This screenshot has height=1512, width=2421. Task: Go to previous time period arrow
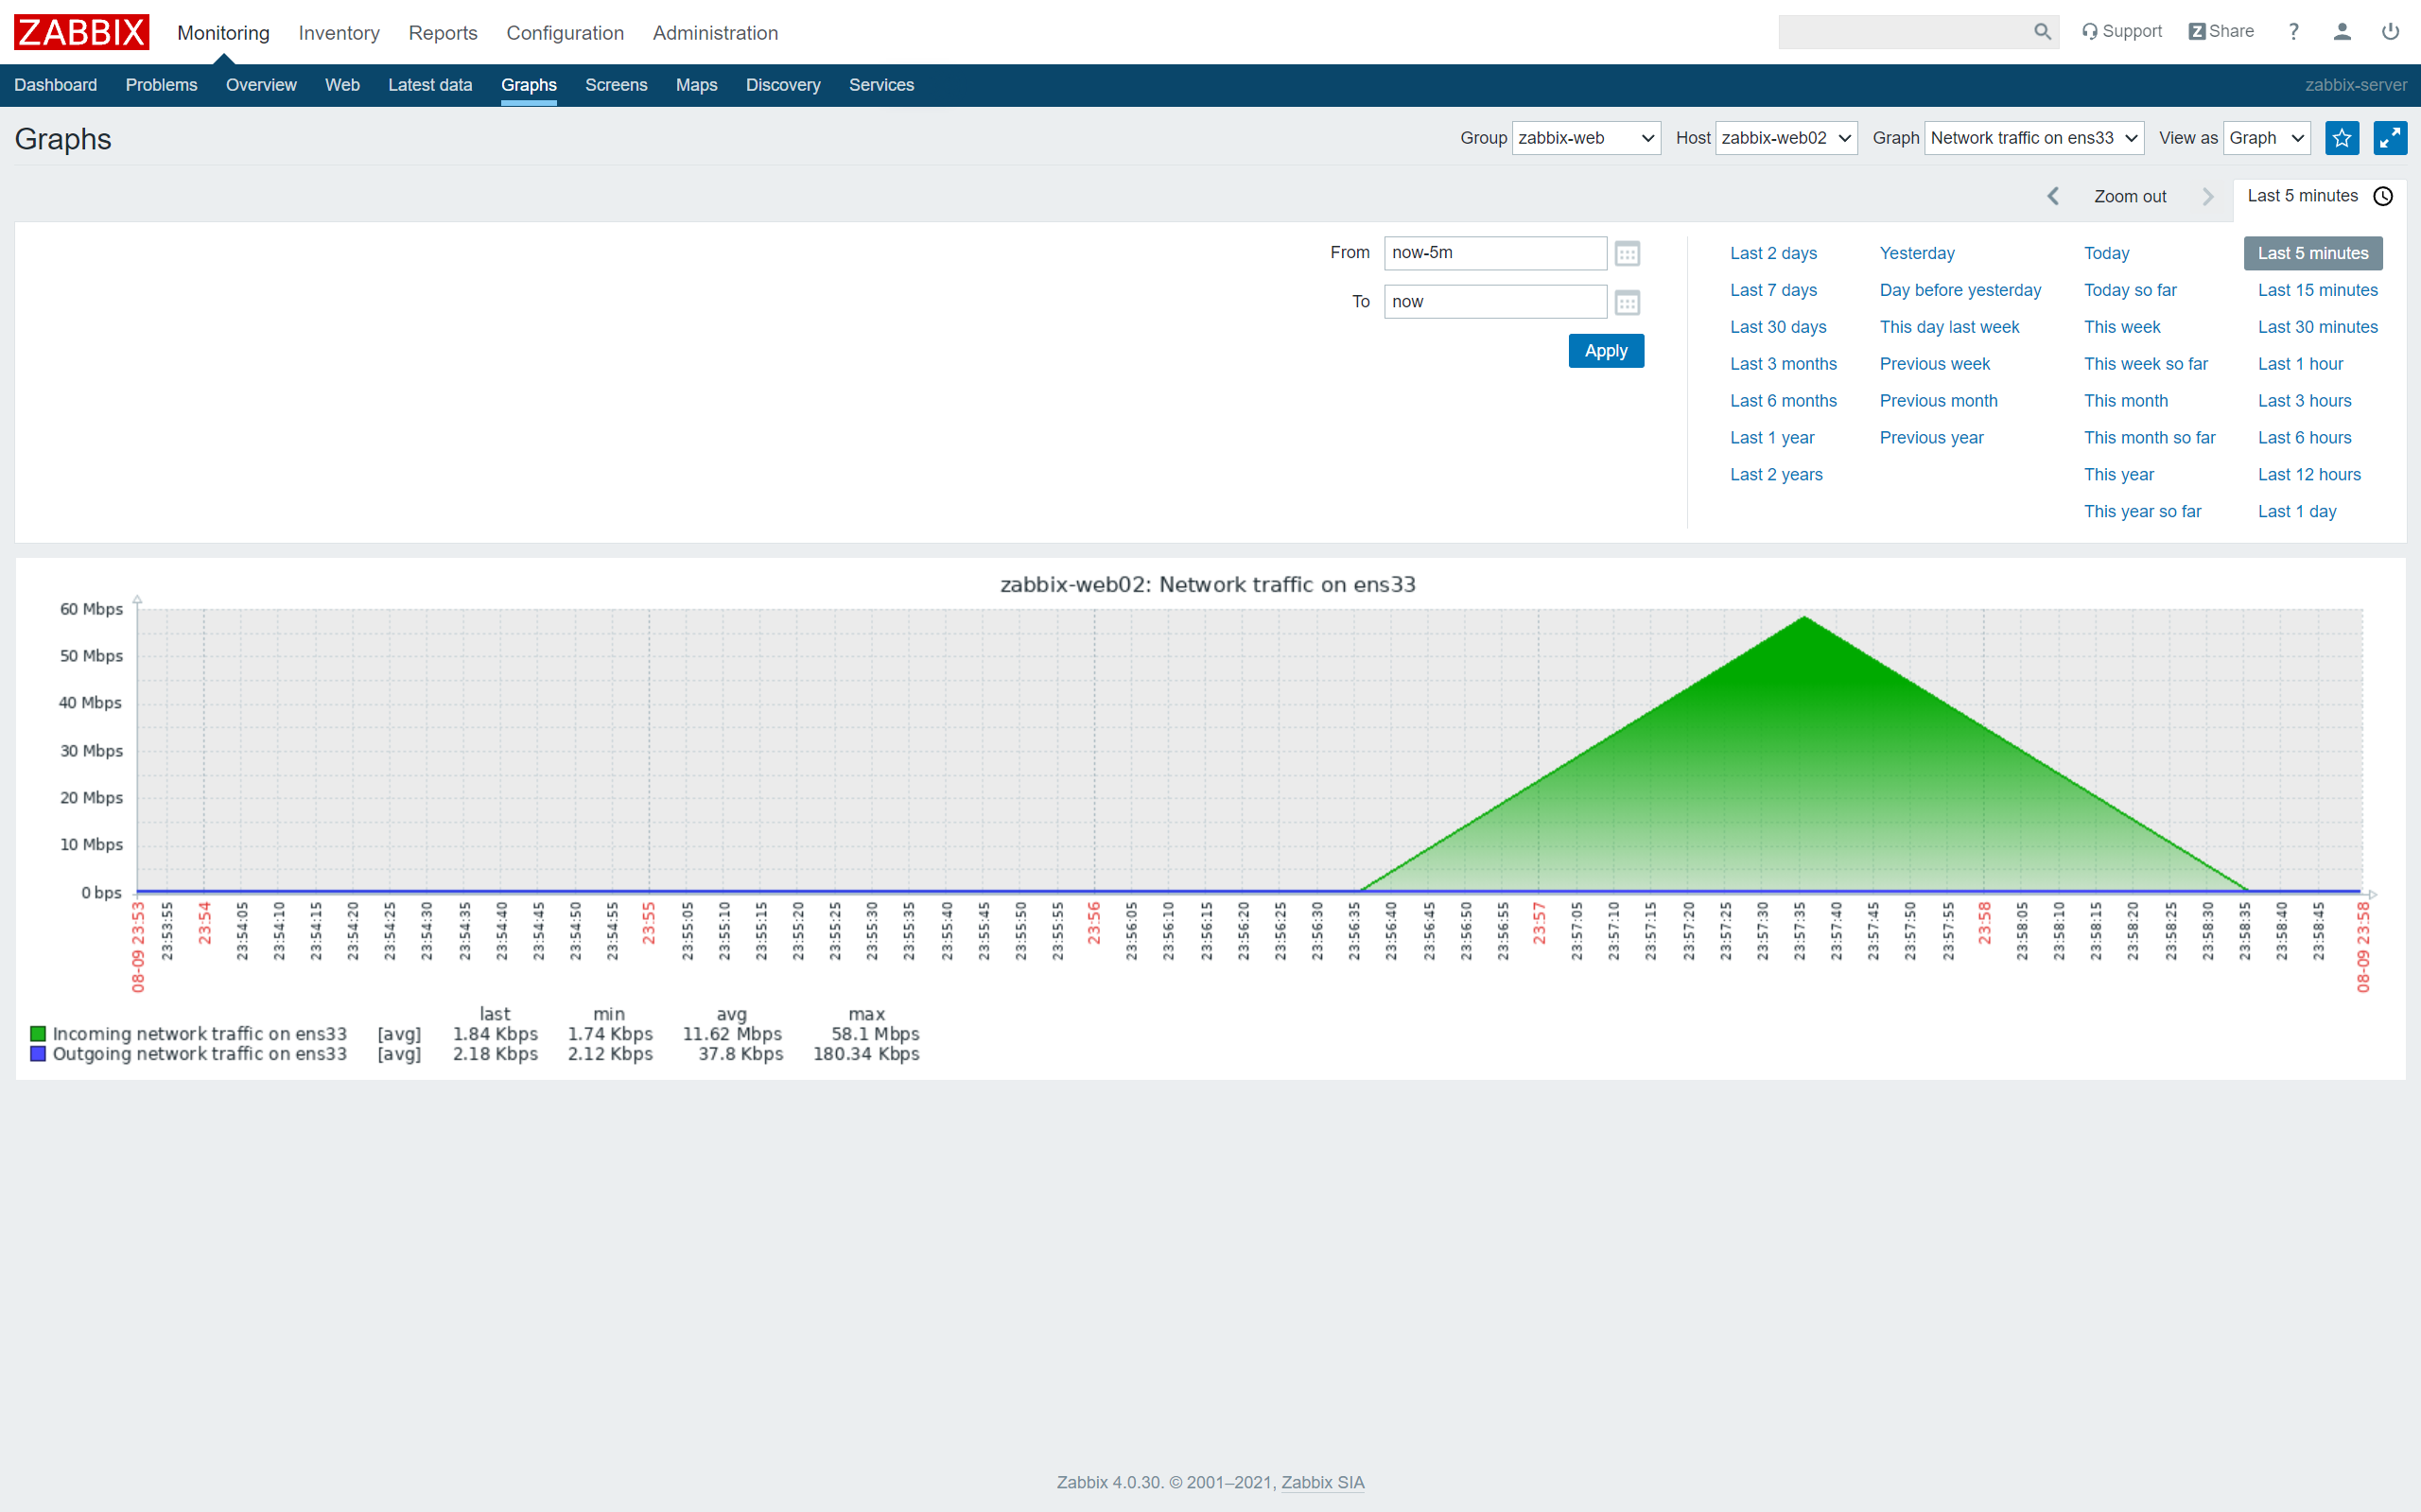click(x=2053, y=196)
